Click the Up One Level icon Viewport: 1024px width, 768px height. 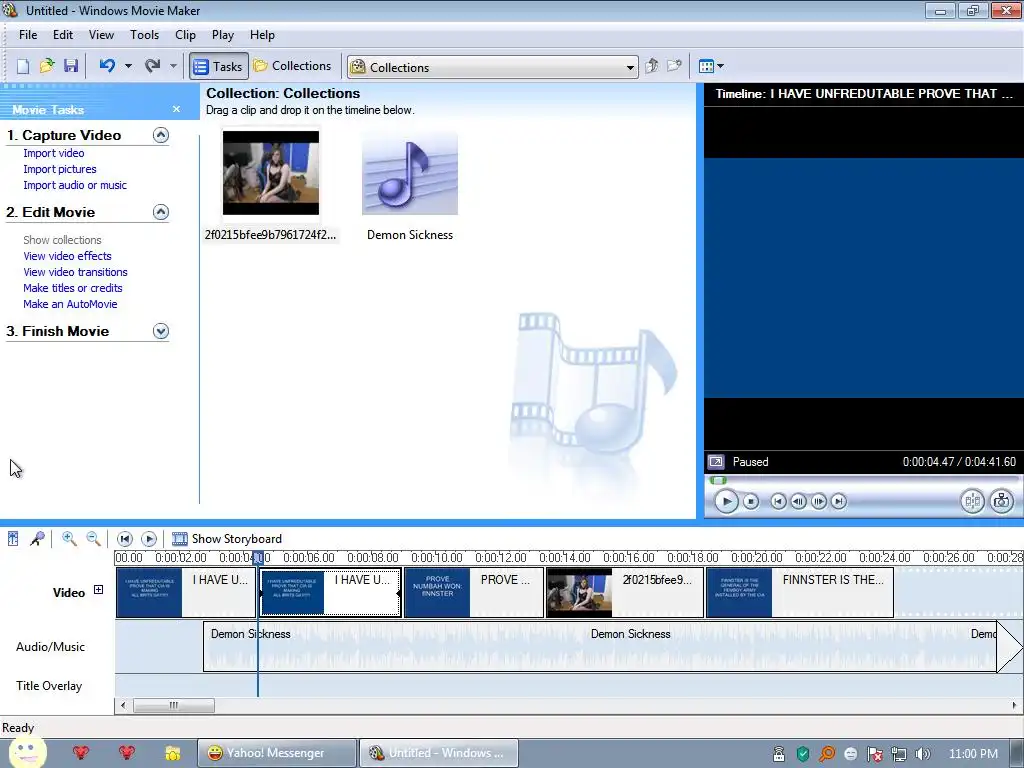pyautogui.click(x=651, y=66)
